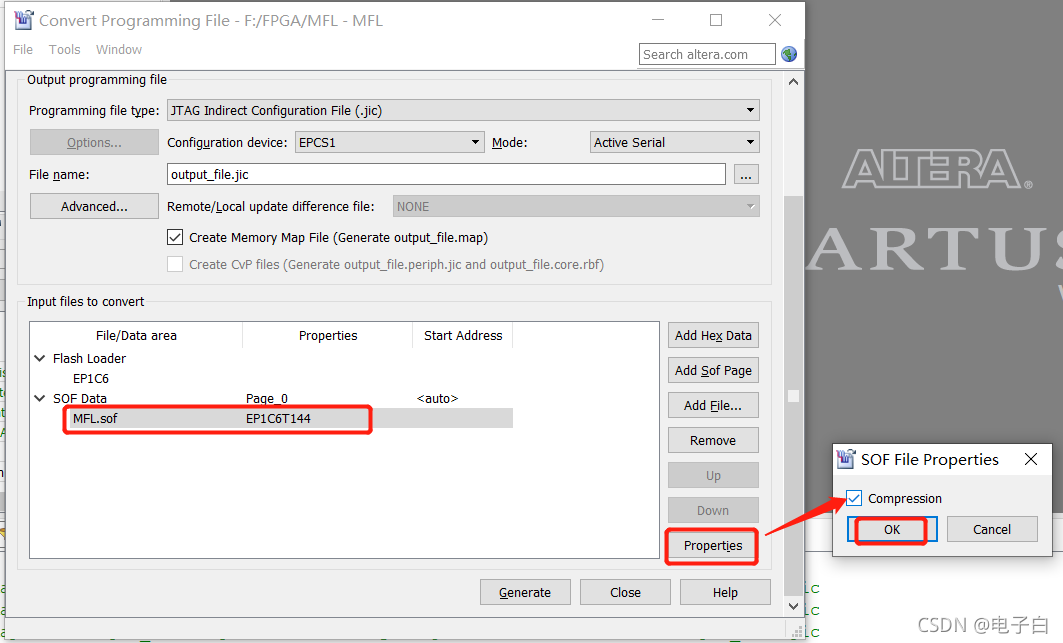1063x643 pixels.
Task: Click the File/Data area column header
Action: coord(136,336)
